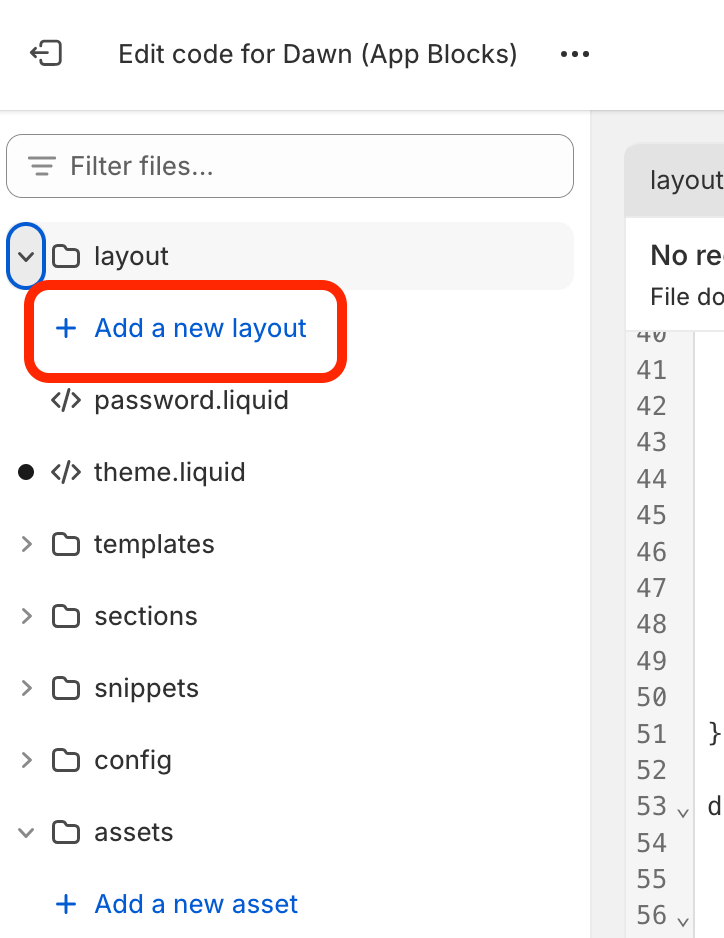
Task: Open the more options menu
Action: [x=575, y=54]
